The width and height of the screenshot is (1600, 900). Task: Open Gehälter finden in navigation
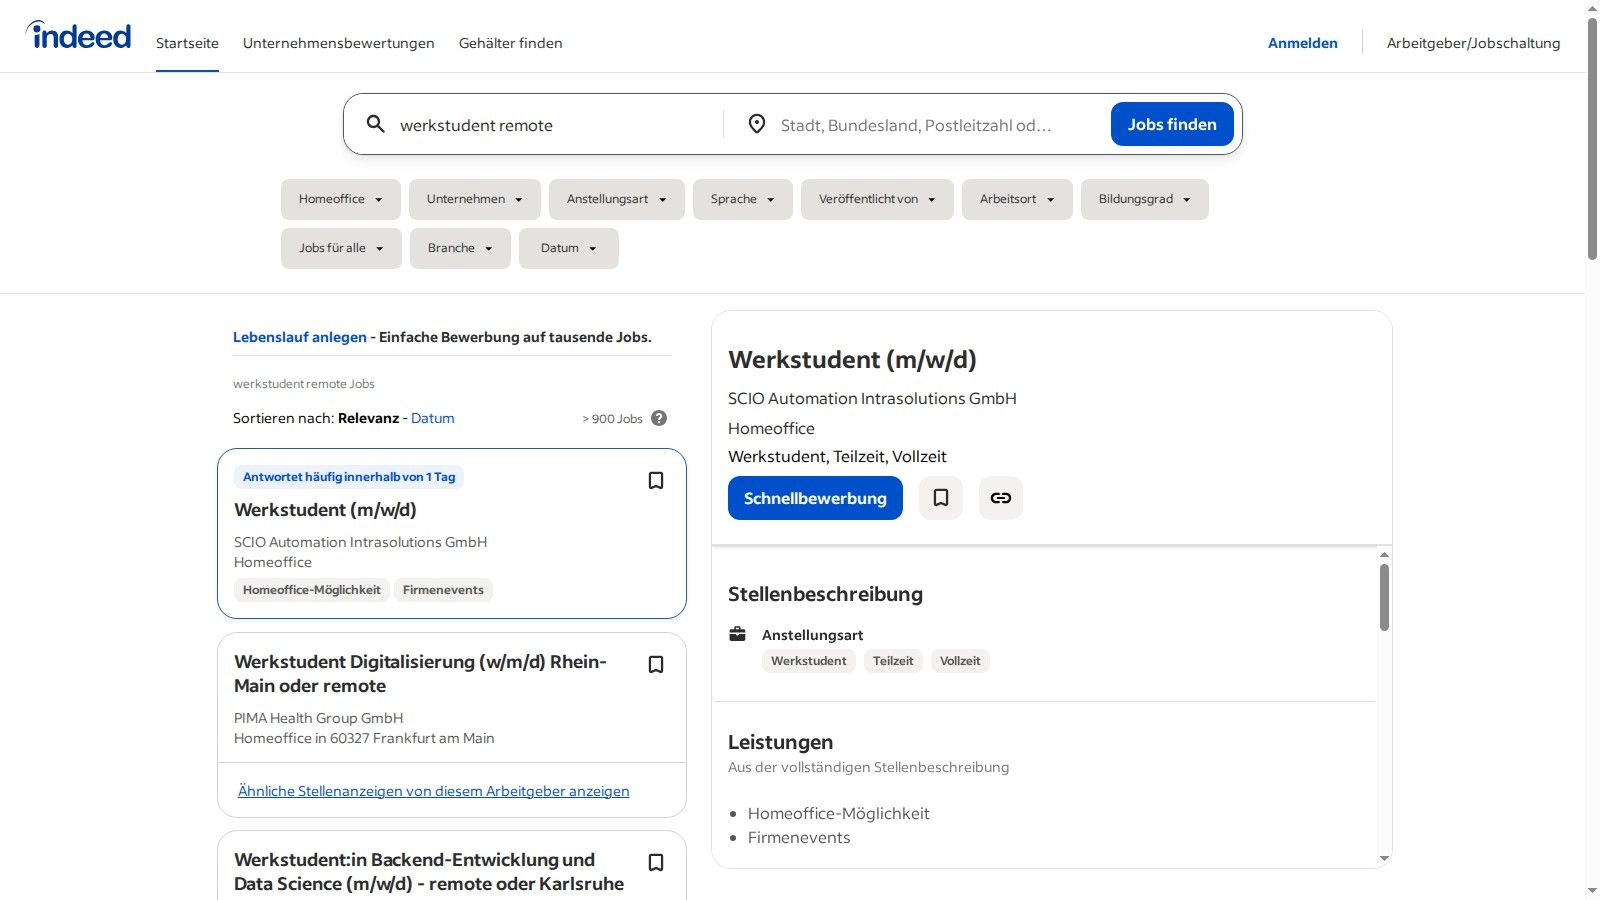tap(510, 43)
